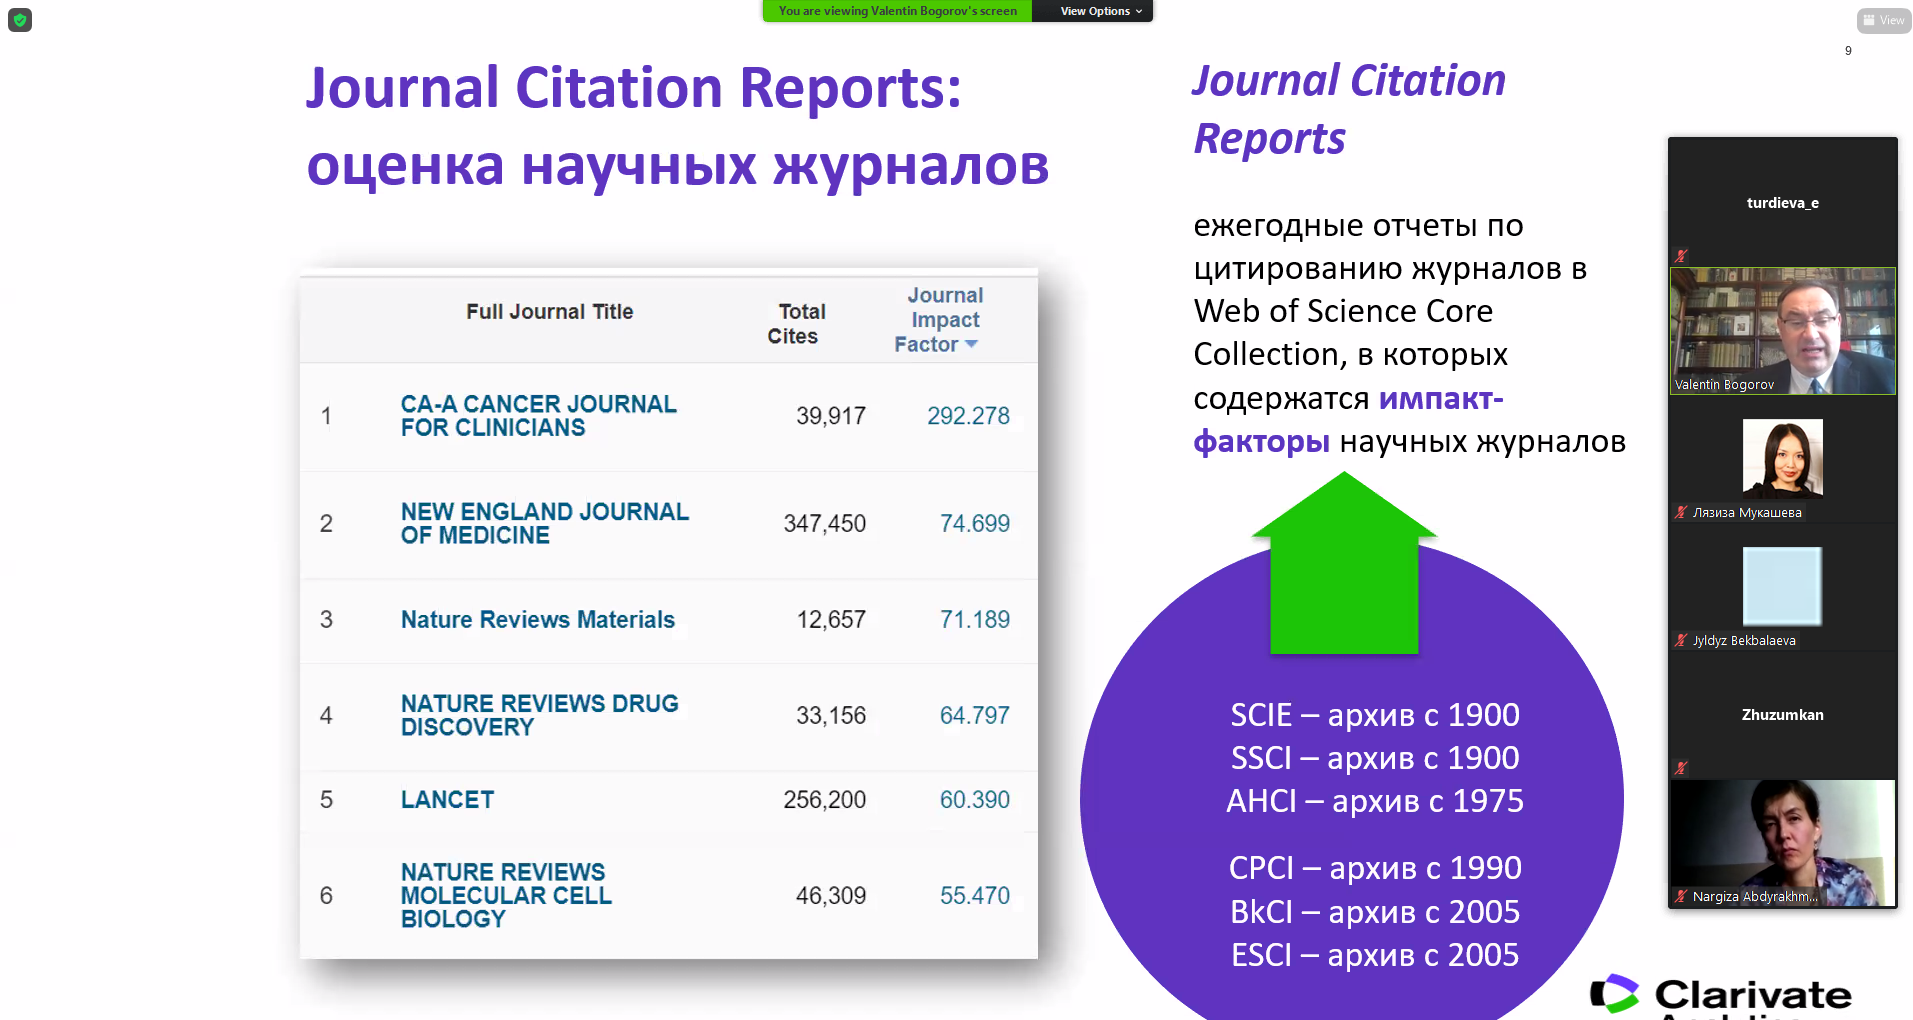Open New England Journal of Medicine link
Screen dimensions: 1913x1020
click(x=544, y=523)
